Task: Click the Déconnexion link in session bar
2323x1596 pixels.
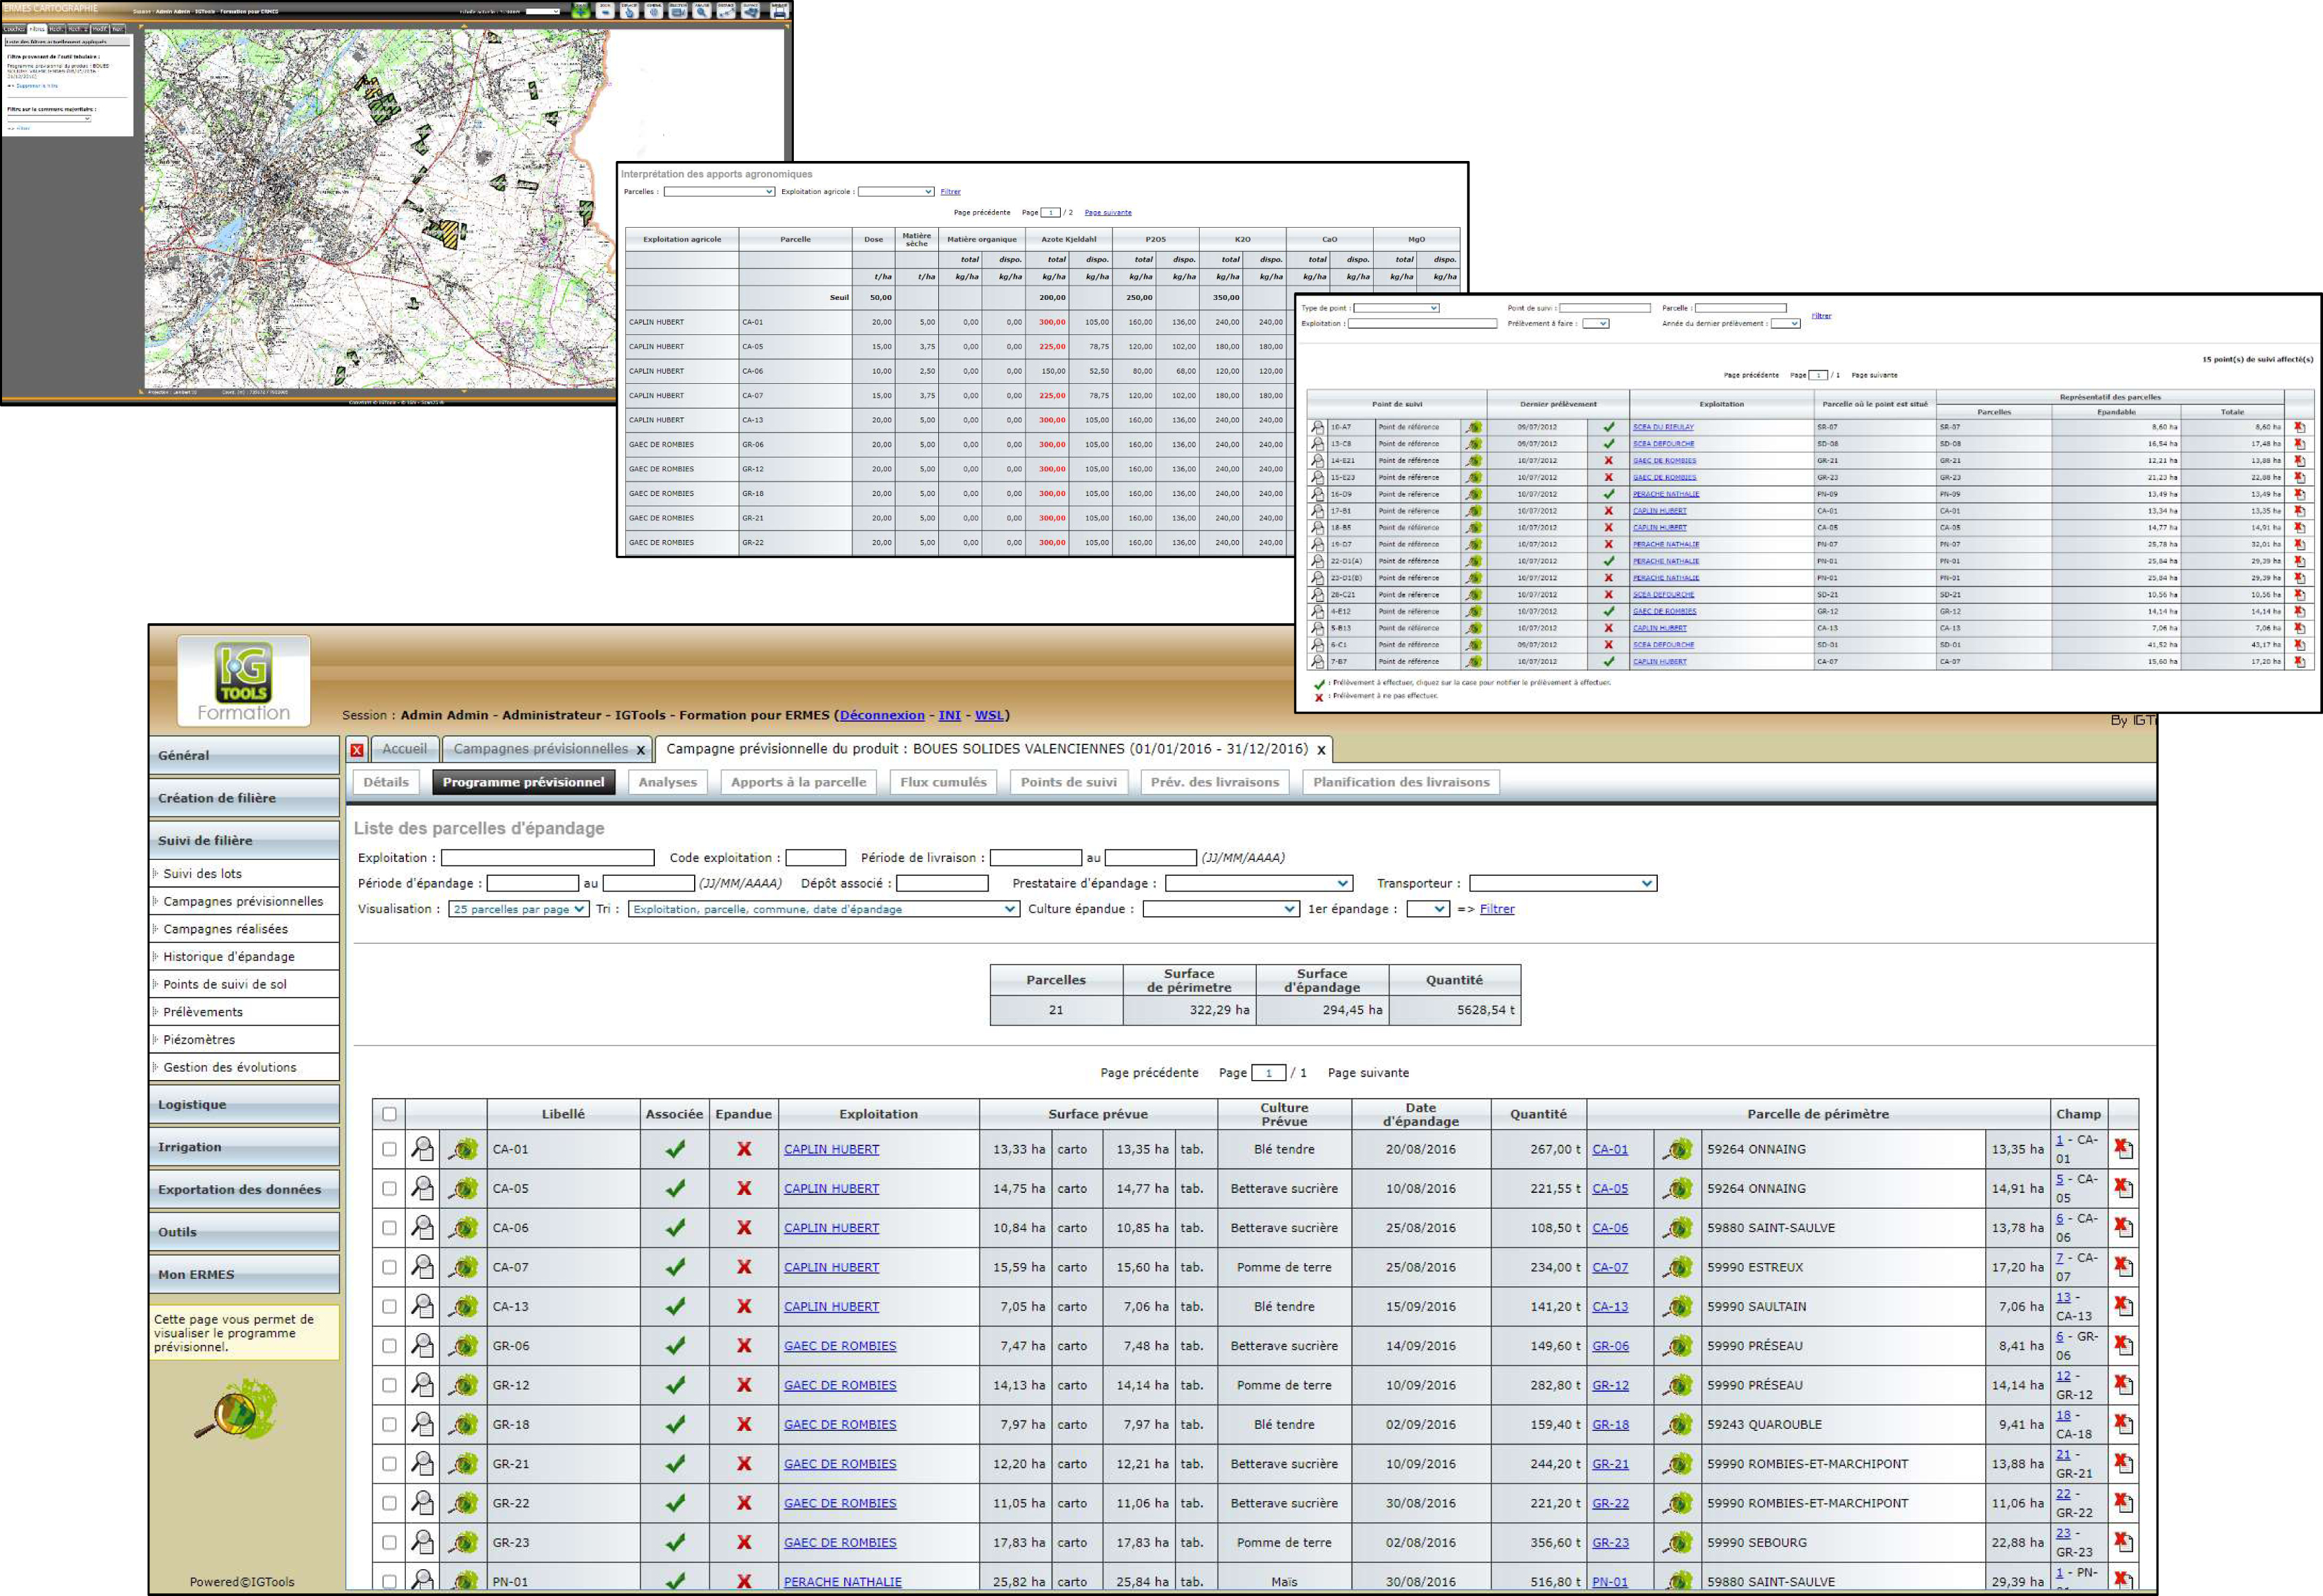Action: (881, 715)
